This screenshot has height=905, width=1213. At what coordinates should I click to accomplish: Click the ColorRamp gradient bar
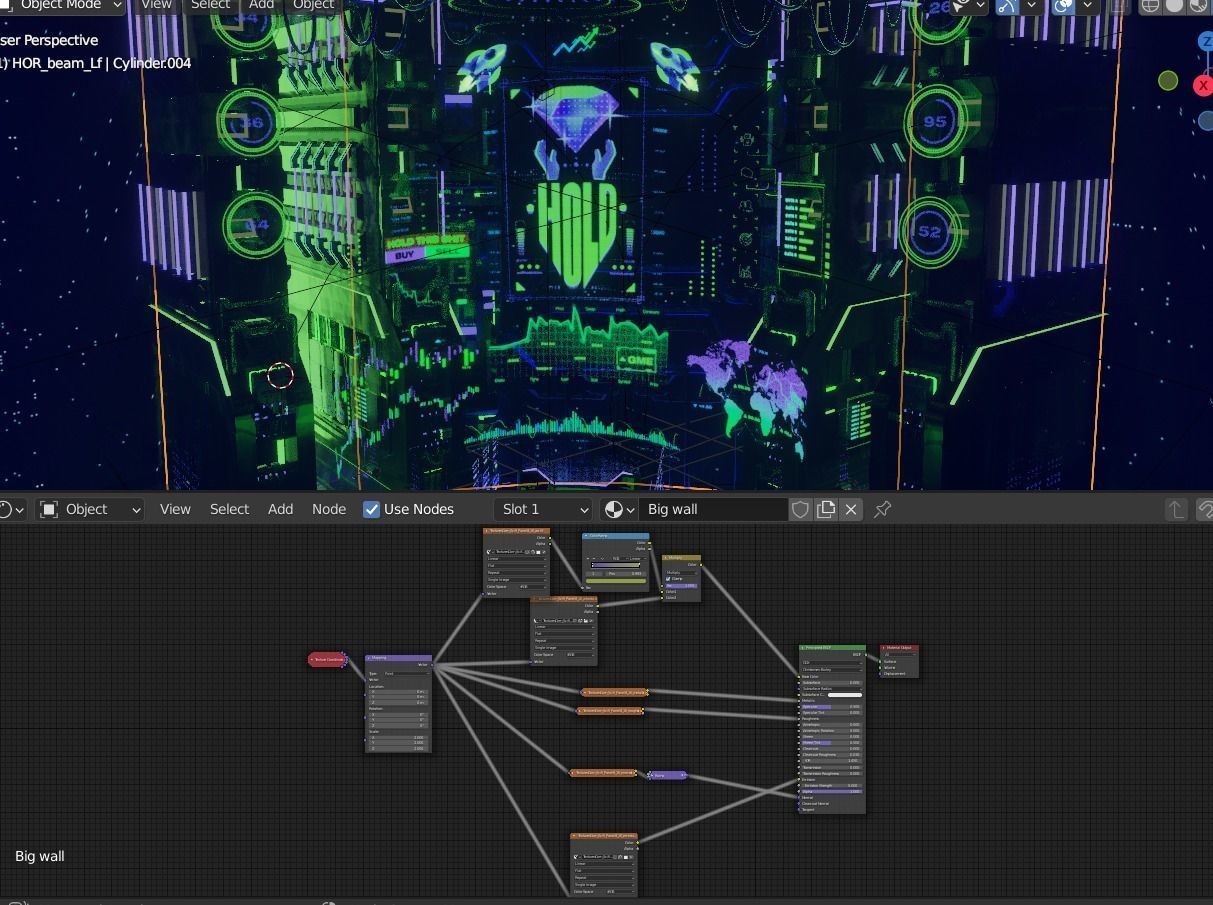point(616,566)
